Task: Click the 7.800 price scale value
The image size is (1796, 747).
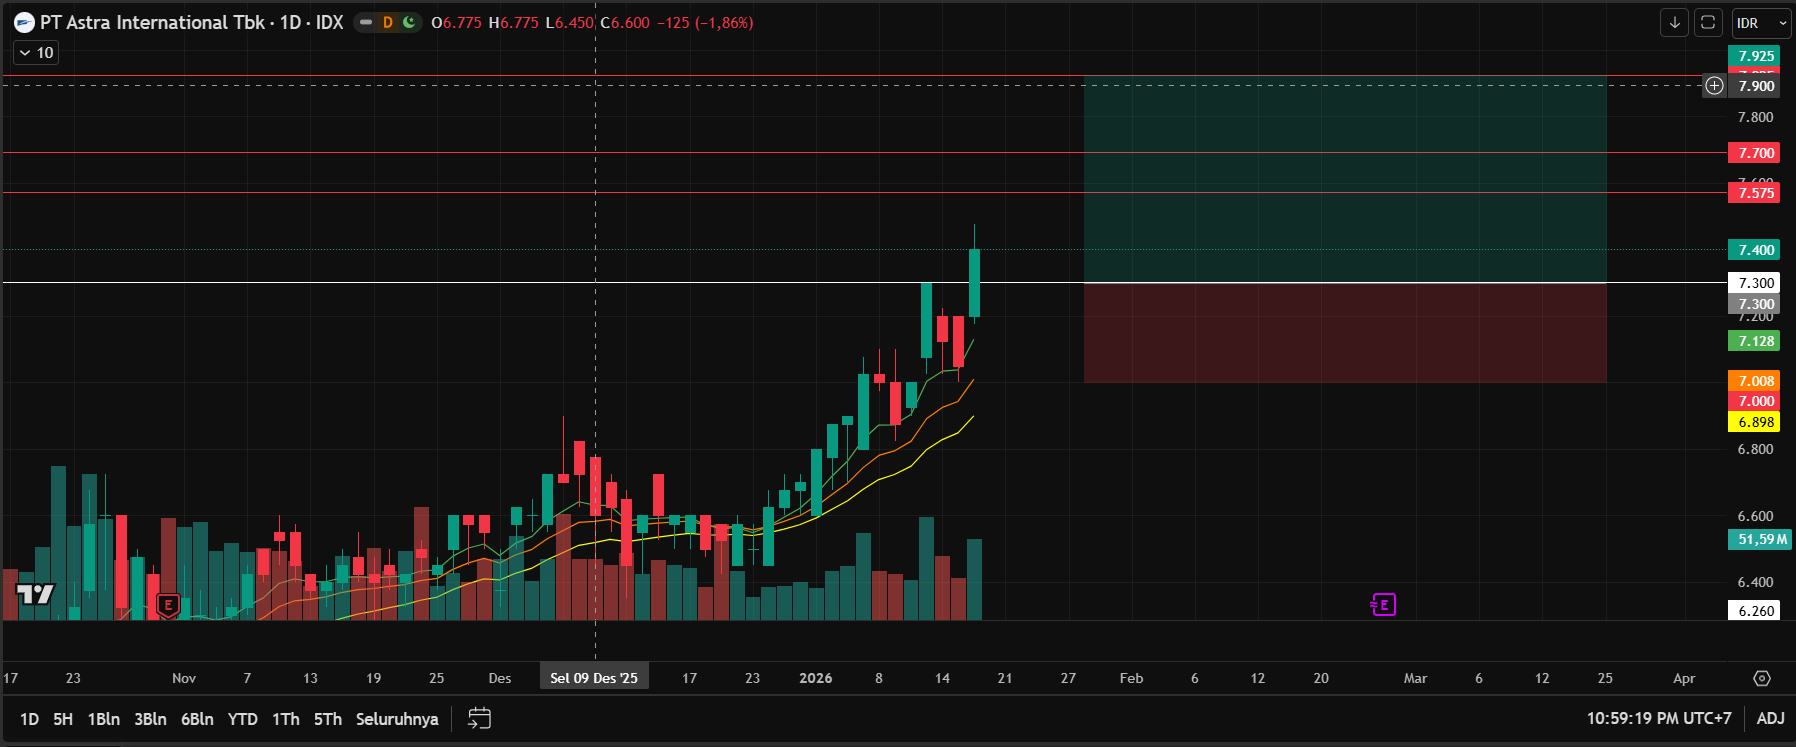Action: pyautogui.click(x=1755, y=117)
